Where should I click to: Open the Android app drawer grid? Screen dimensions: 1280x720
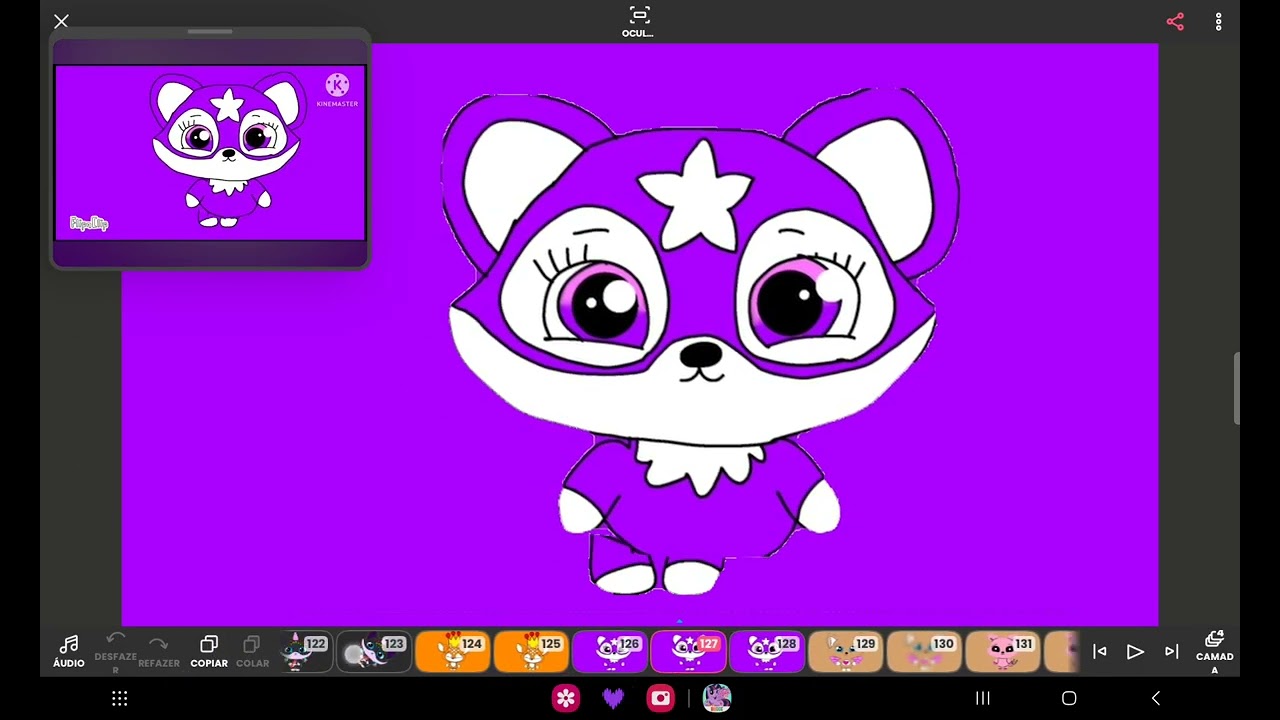point(119,699)
